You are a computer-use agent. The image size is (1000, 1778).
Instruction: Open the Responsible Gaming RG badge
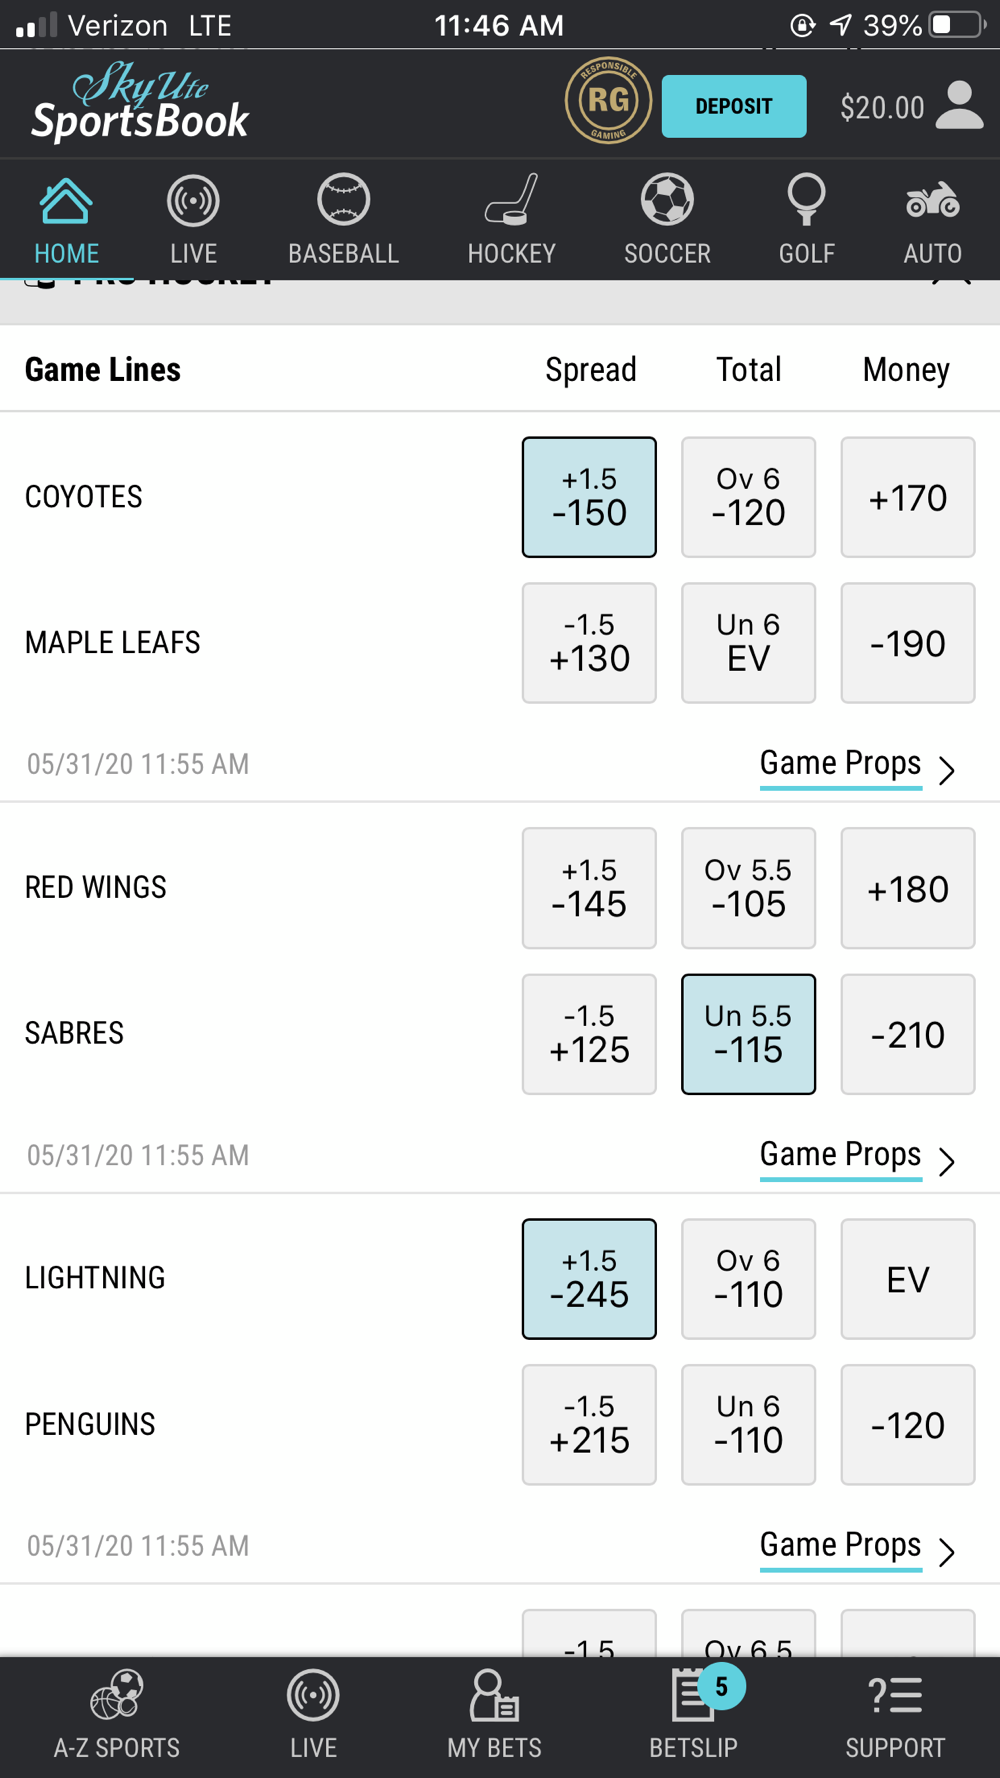608,101
